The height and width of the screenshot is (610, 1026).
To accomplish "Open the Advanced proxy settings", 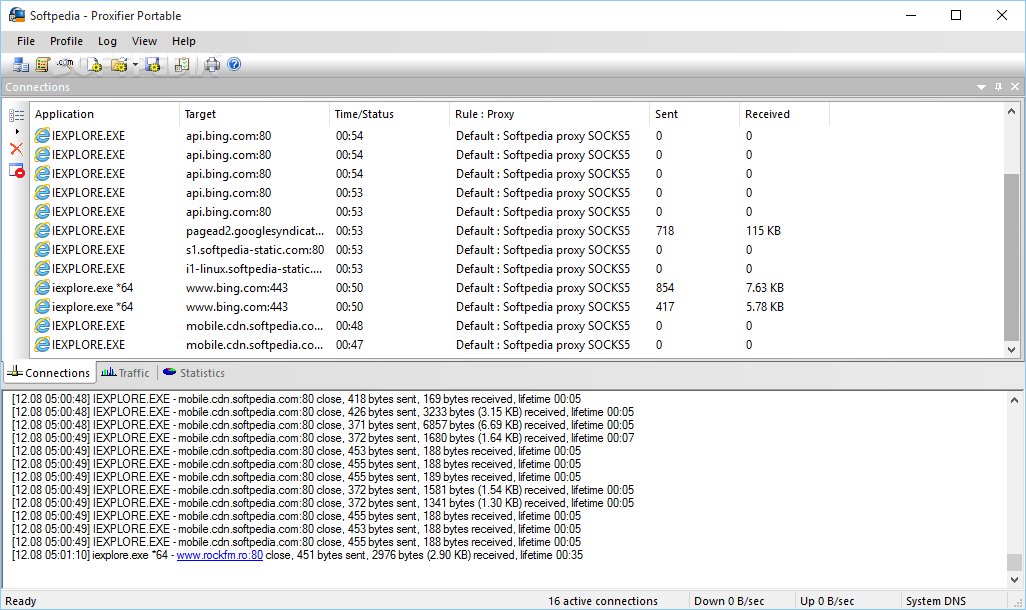I will 182,64.
